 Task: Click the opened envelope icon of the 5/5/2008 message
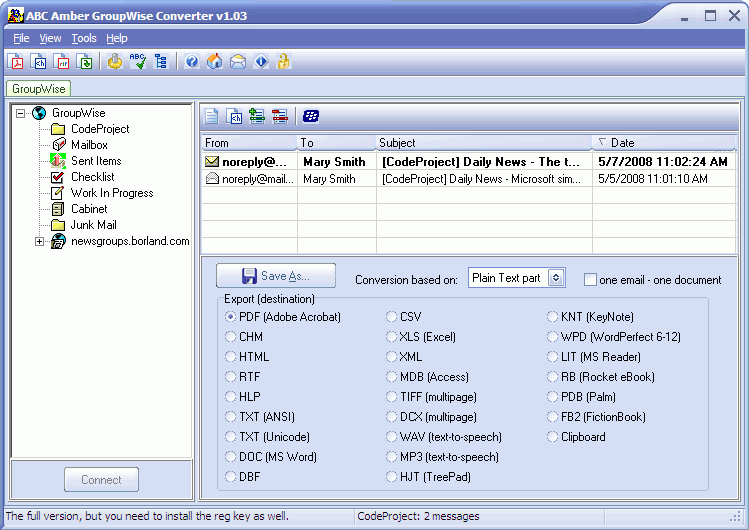pos(212,179)
